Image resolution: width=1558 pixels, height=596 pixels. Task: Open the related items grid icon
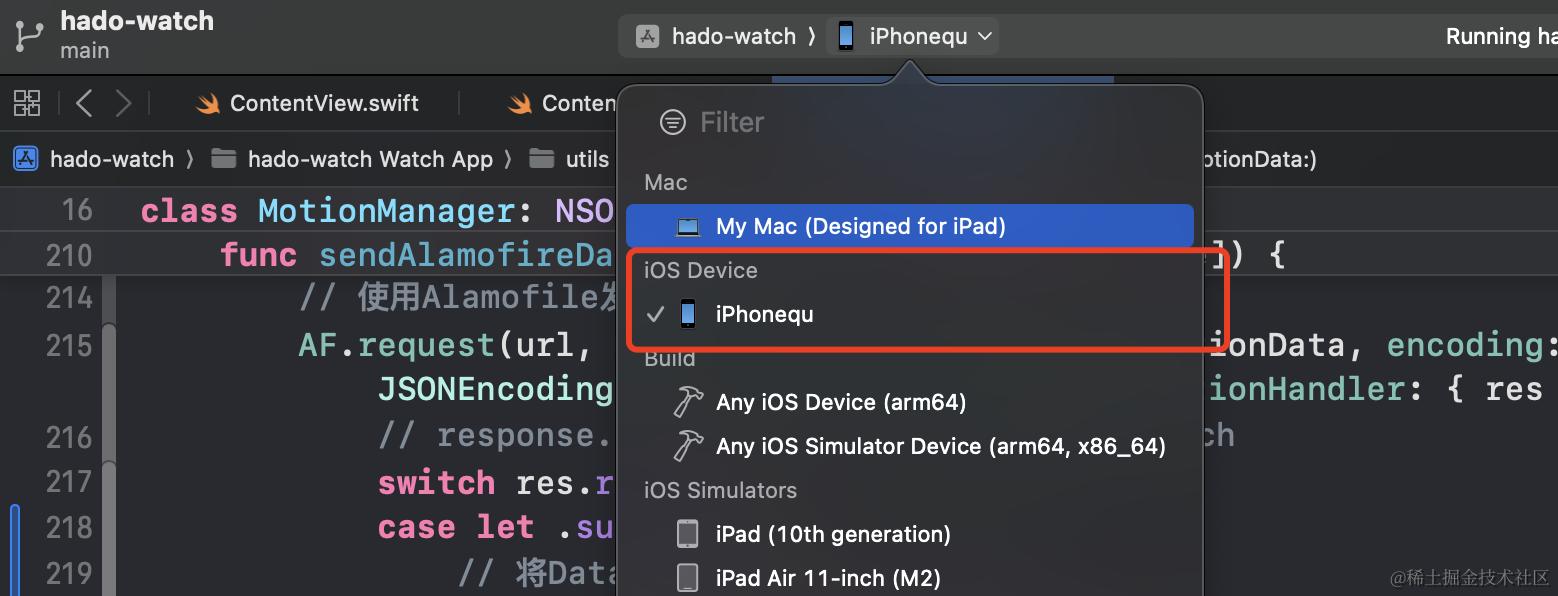(27, 103)
